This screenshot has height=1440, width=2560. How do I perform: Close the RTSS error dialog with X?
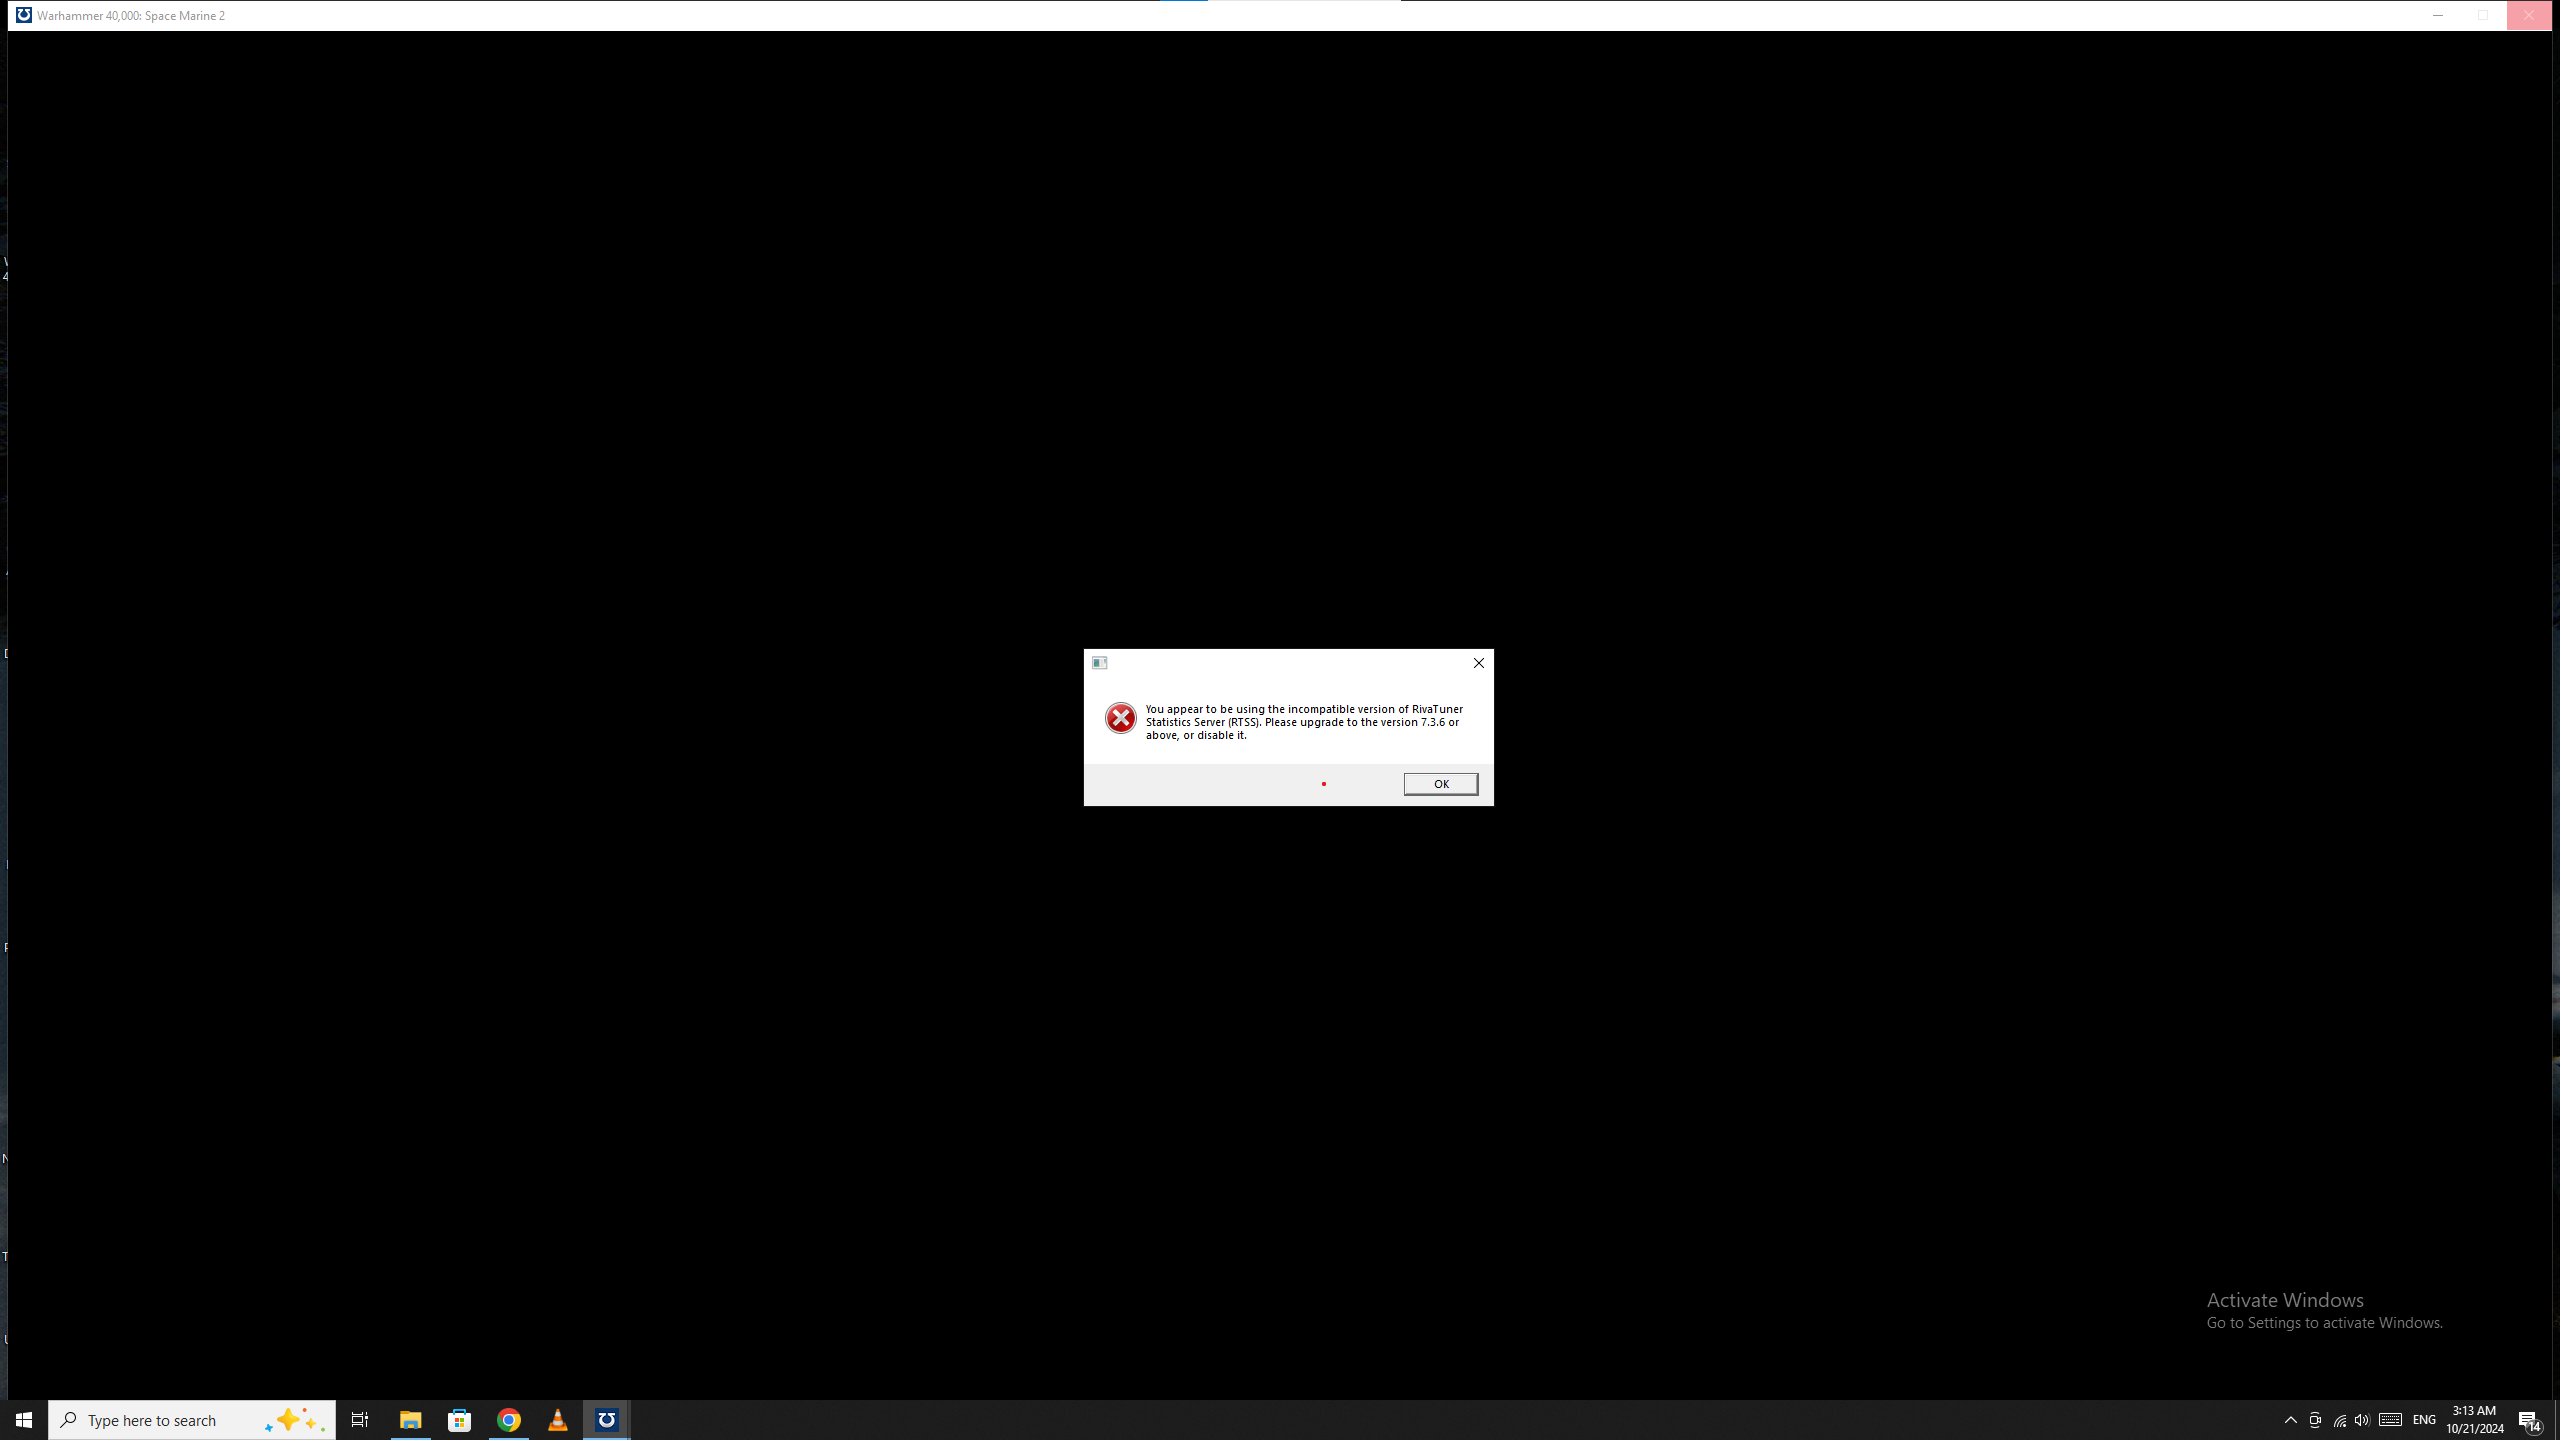[x=1478, y=663]
